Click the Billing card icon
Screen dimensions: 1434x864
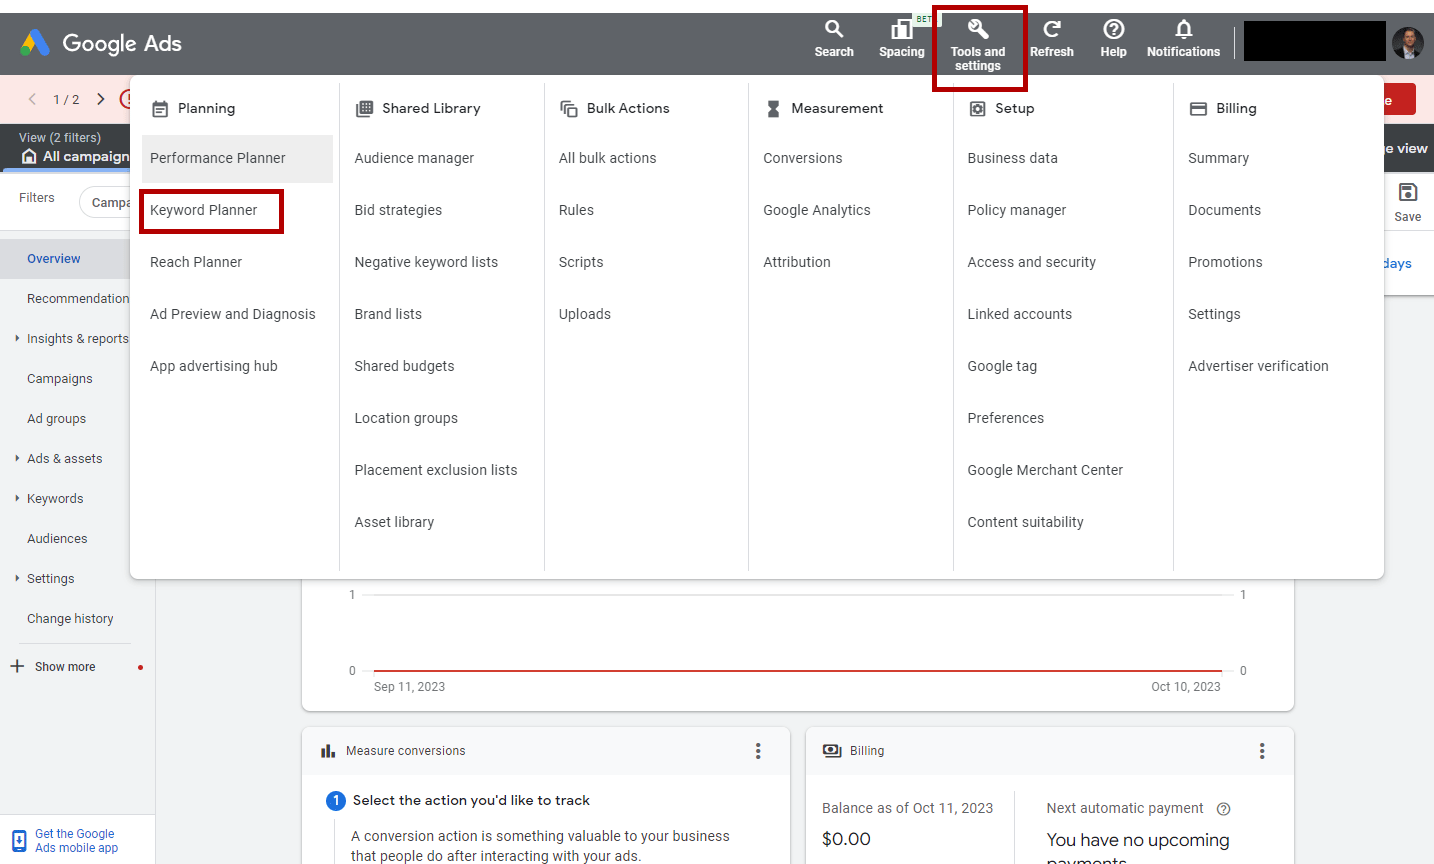tap(1198, 108)
